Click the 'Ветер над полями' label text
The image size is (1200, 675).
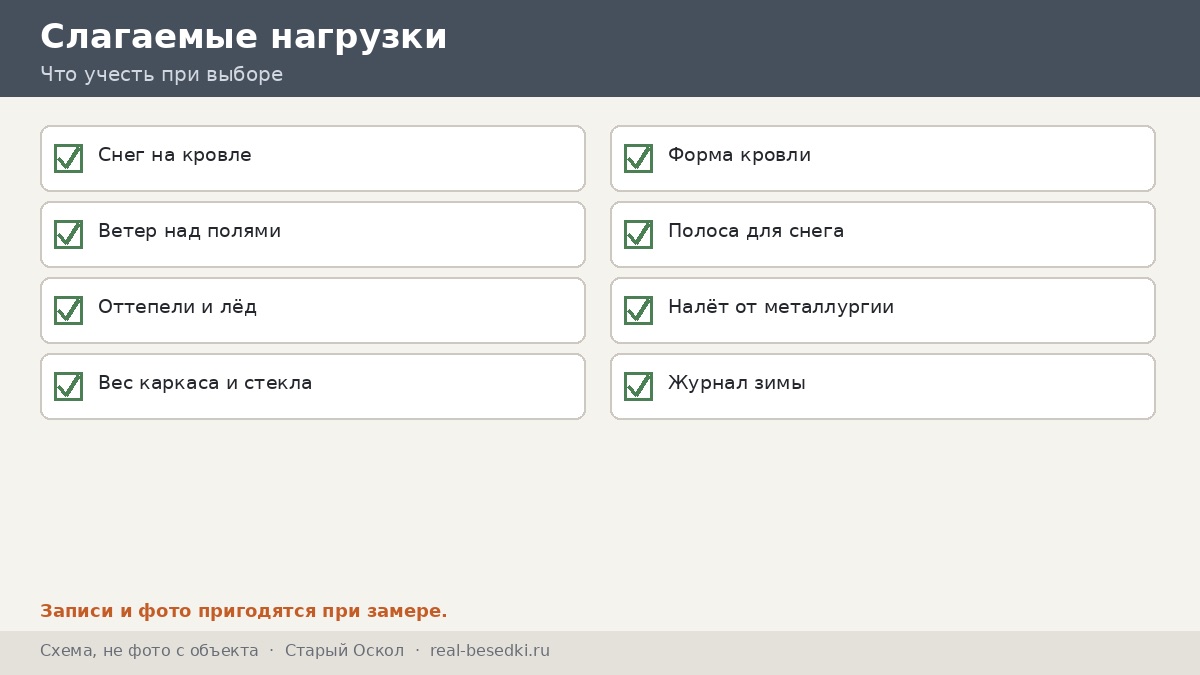tap(189, 231)
